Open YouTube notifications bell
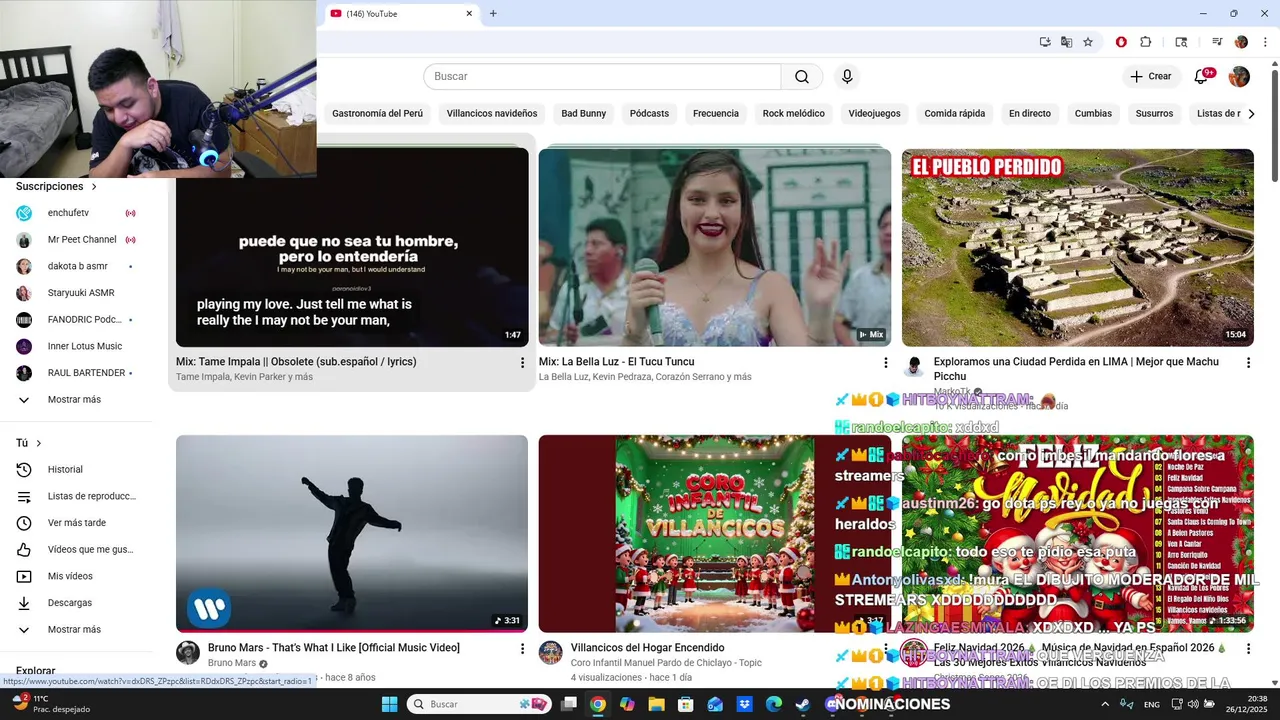 point(1202,77)
